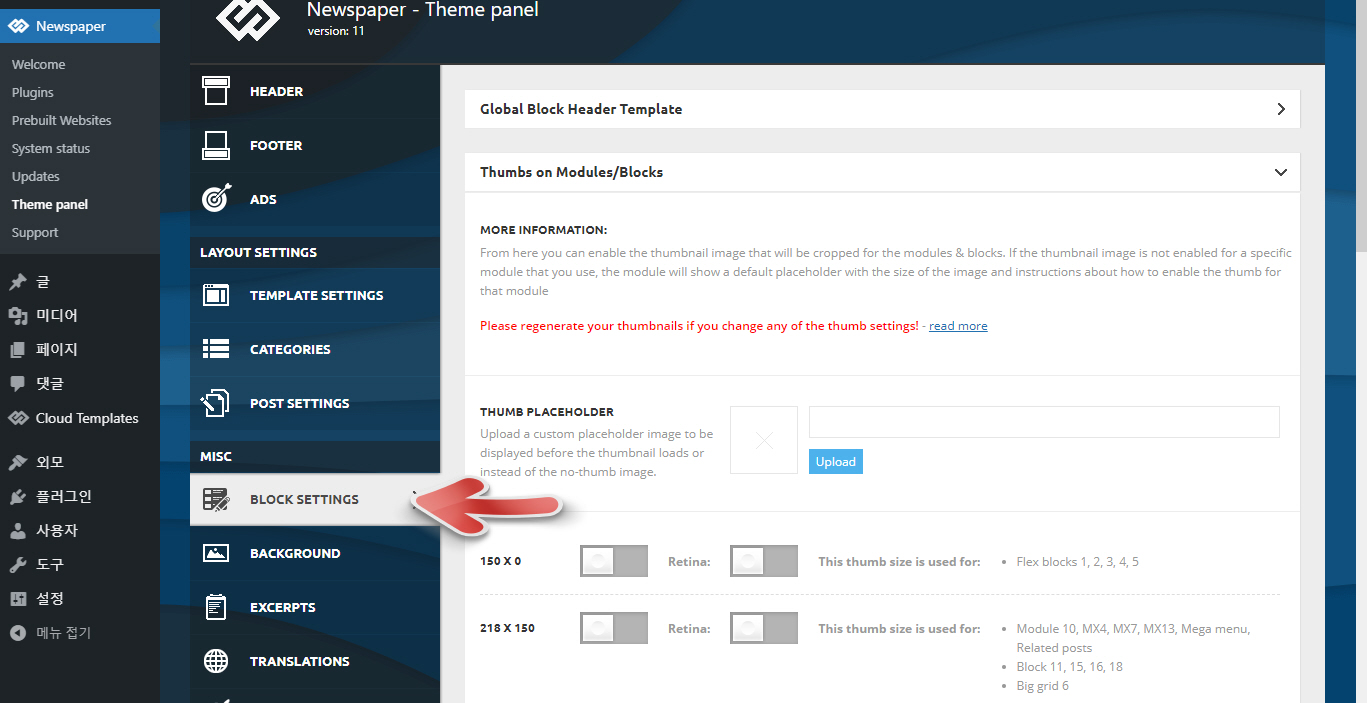
Task: Click the Ads target icon
Action: tap(216, 199)
